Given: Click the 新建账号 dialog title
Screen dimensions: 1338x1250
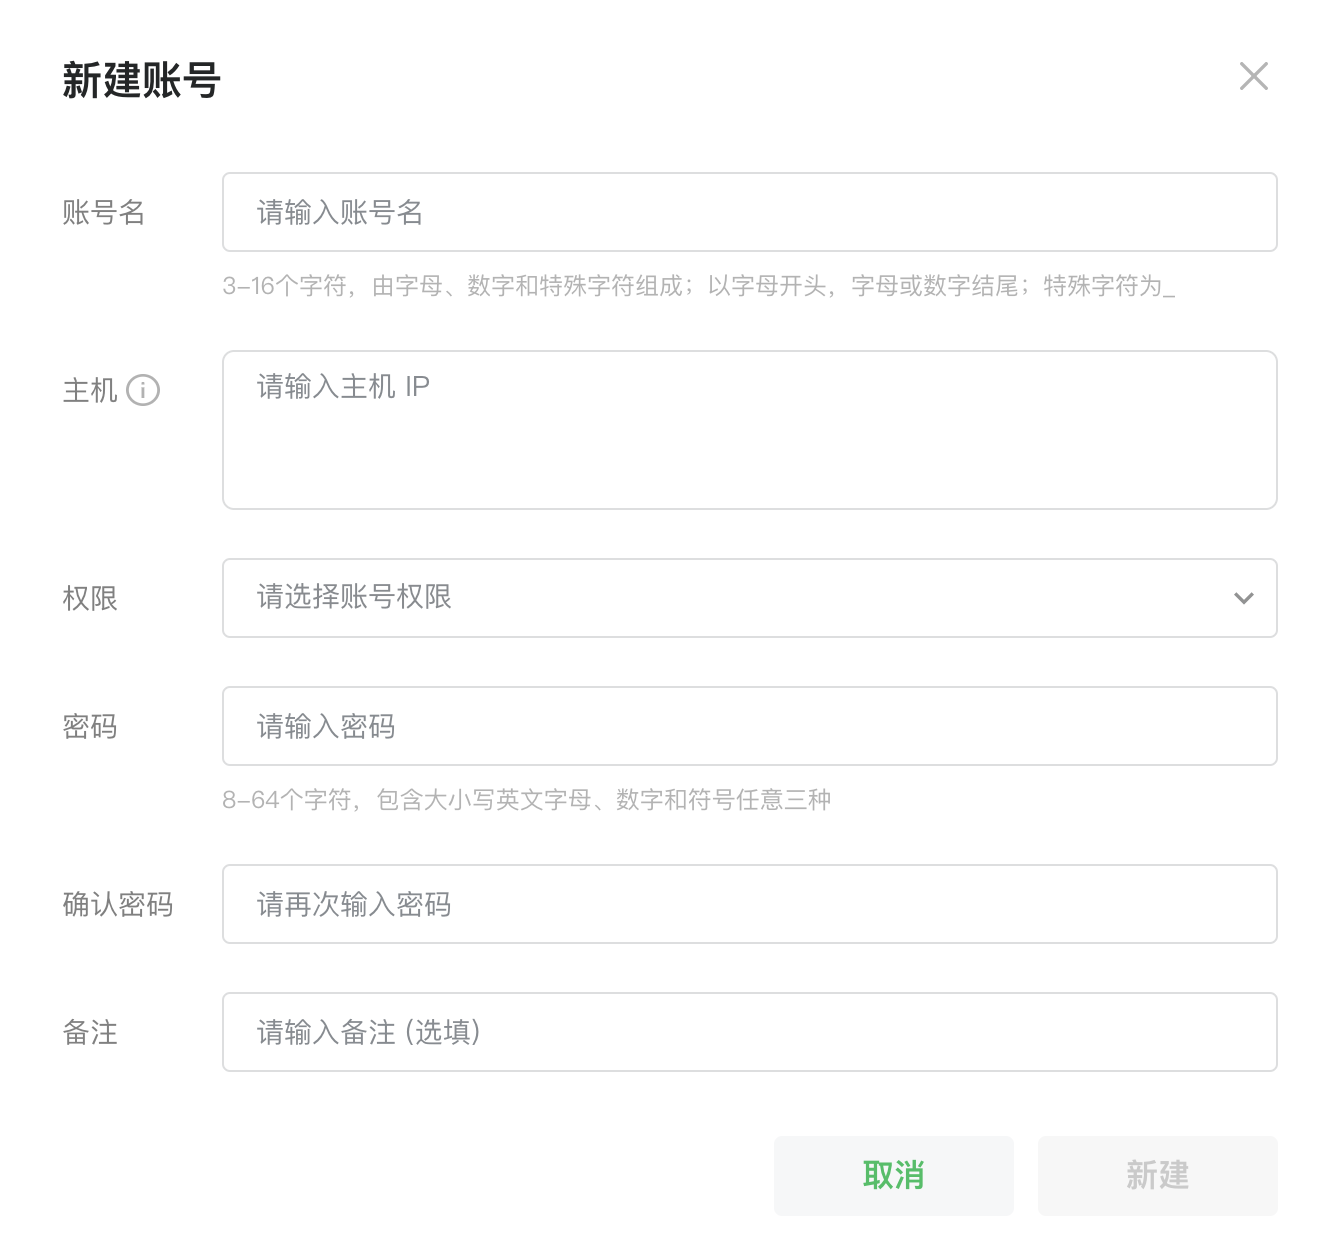Looking at the screenshot, I should (x=141, y=80).
